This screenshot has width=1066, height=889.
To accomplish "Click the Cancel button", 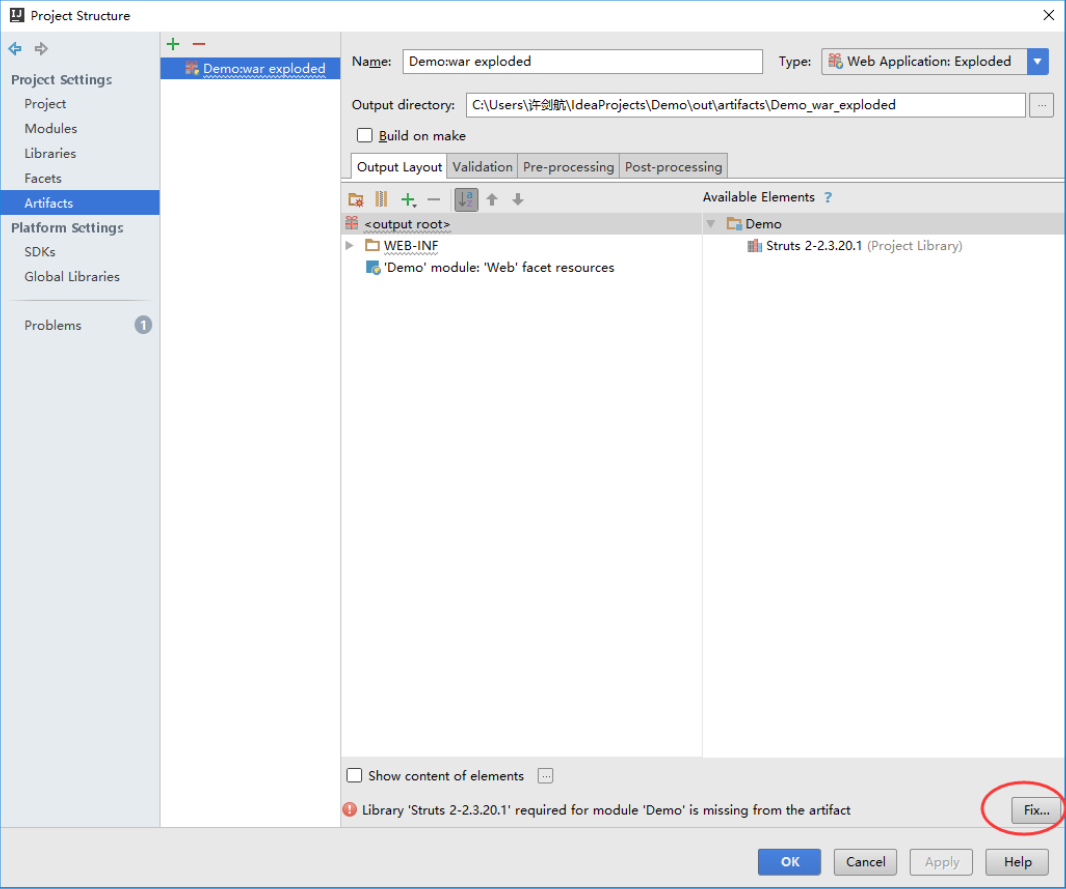I will (x=865, y=862).
